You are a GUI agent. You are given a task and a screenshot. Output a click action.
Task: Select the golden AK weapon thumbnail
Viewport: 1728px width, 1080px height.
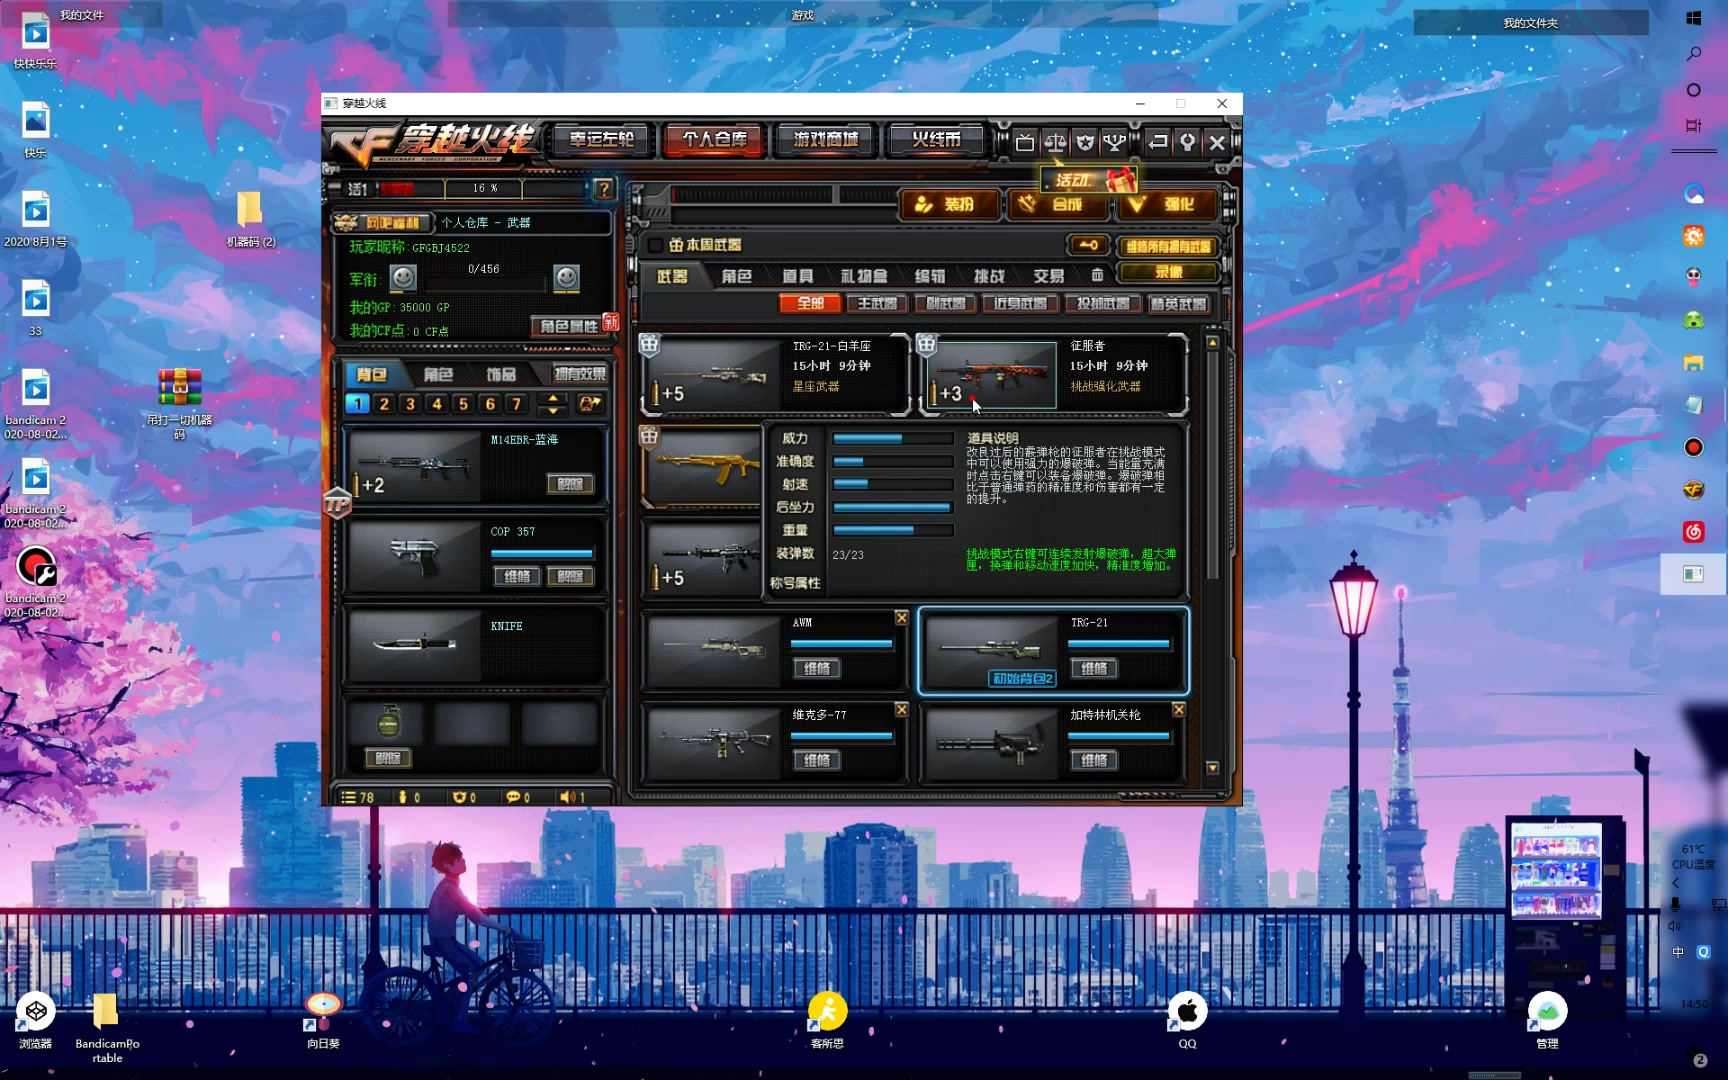pos(707,467)
